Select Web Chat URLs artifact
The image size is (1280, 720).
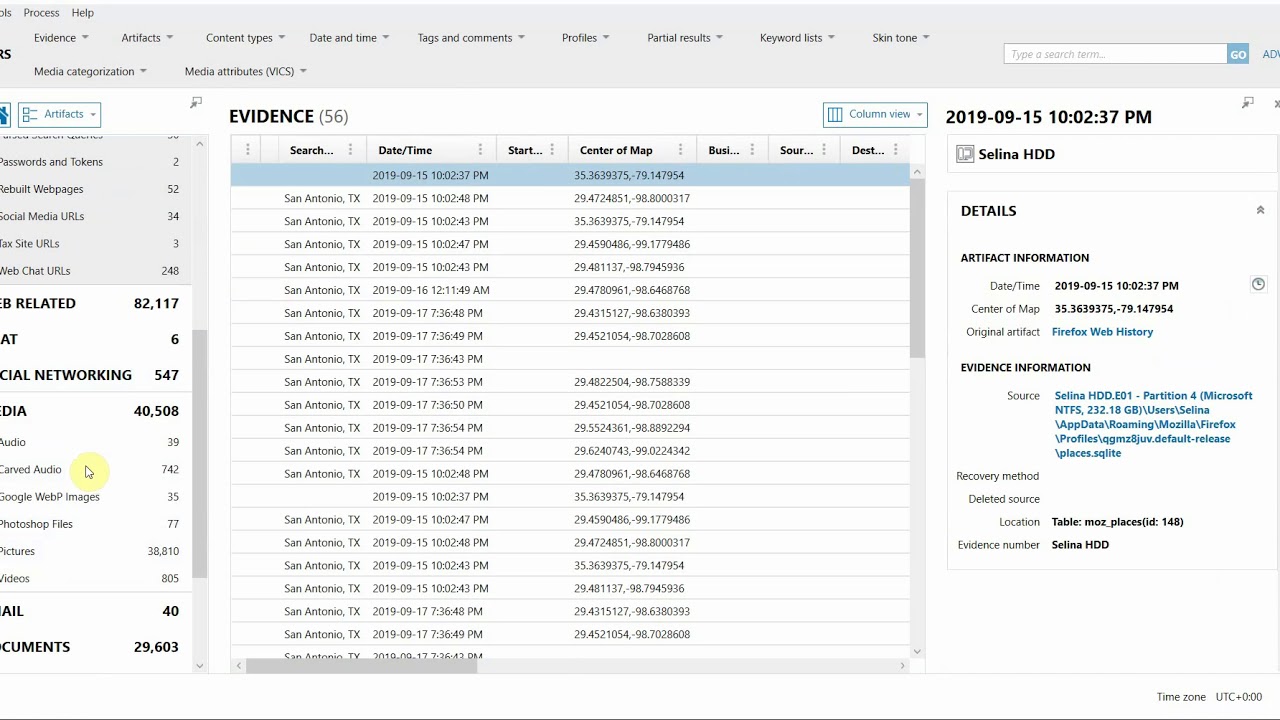point(89,271)
